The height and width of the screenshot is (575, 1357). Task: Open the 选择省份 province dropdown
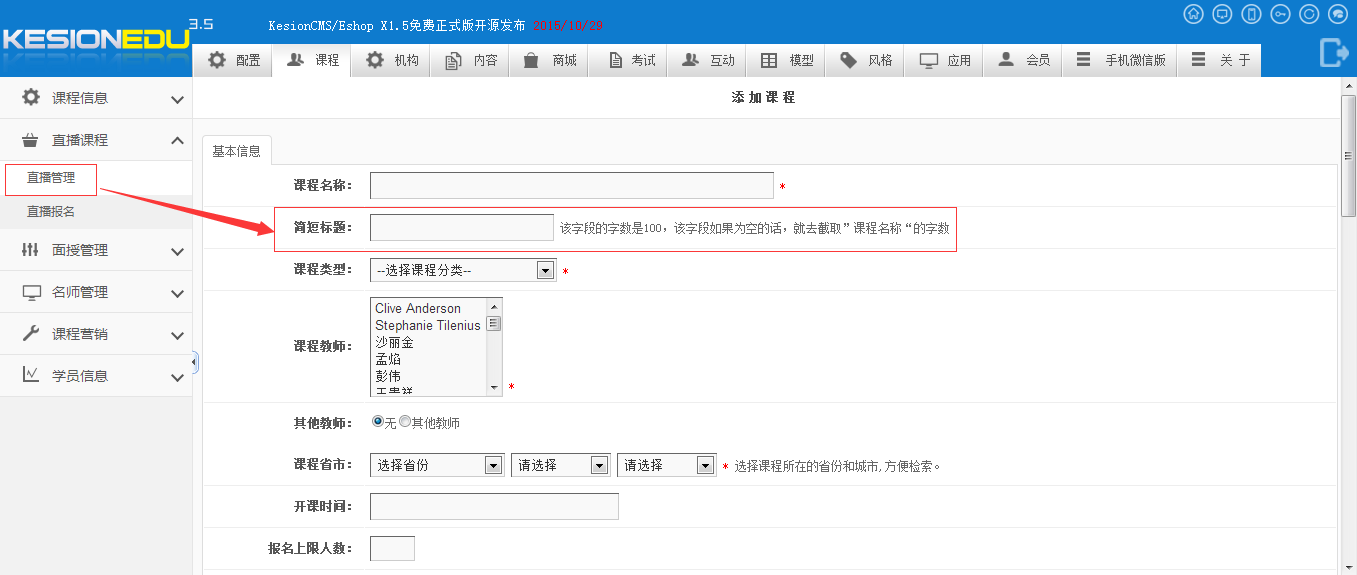click(x=436, y=465)
